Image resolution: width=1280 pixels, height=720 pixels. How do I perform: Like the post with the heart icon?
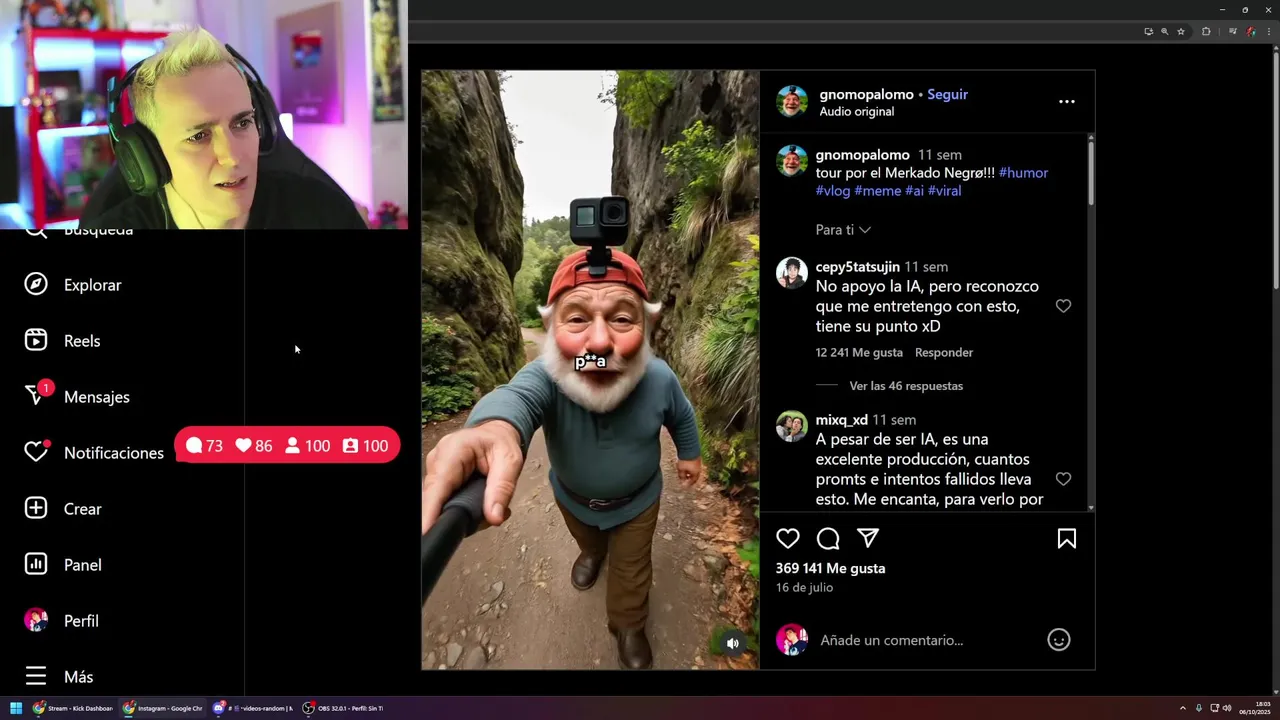tap(788, 539)
